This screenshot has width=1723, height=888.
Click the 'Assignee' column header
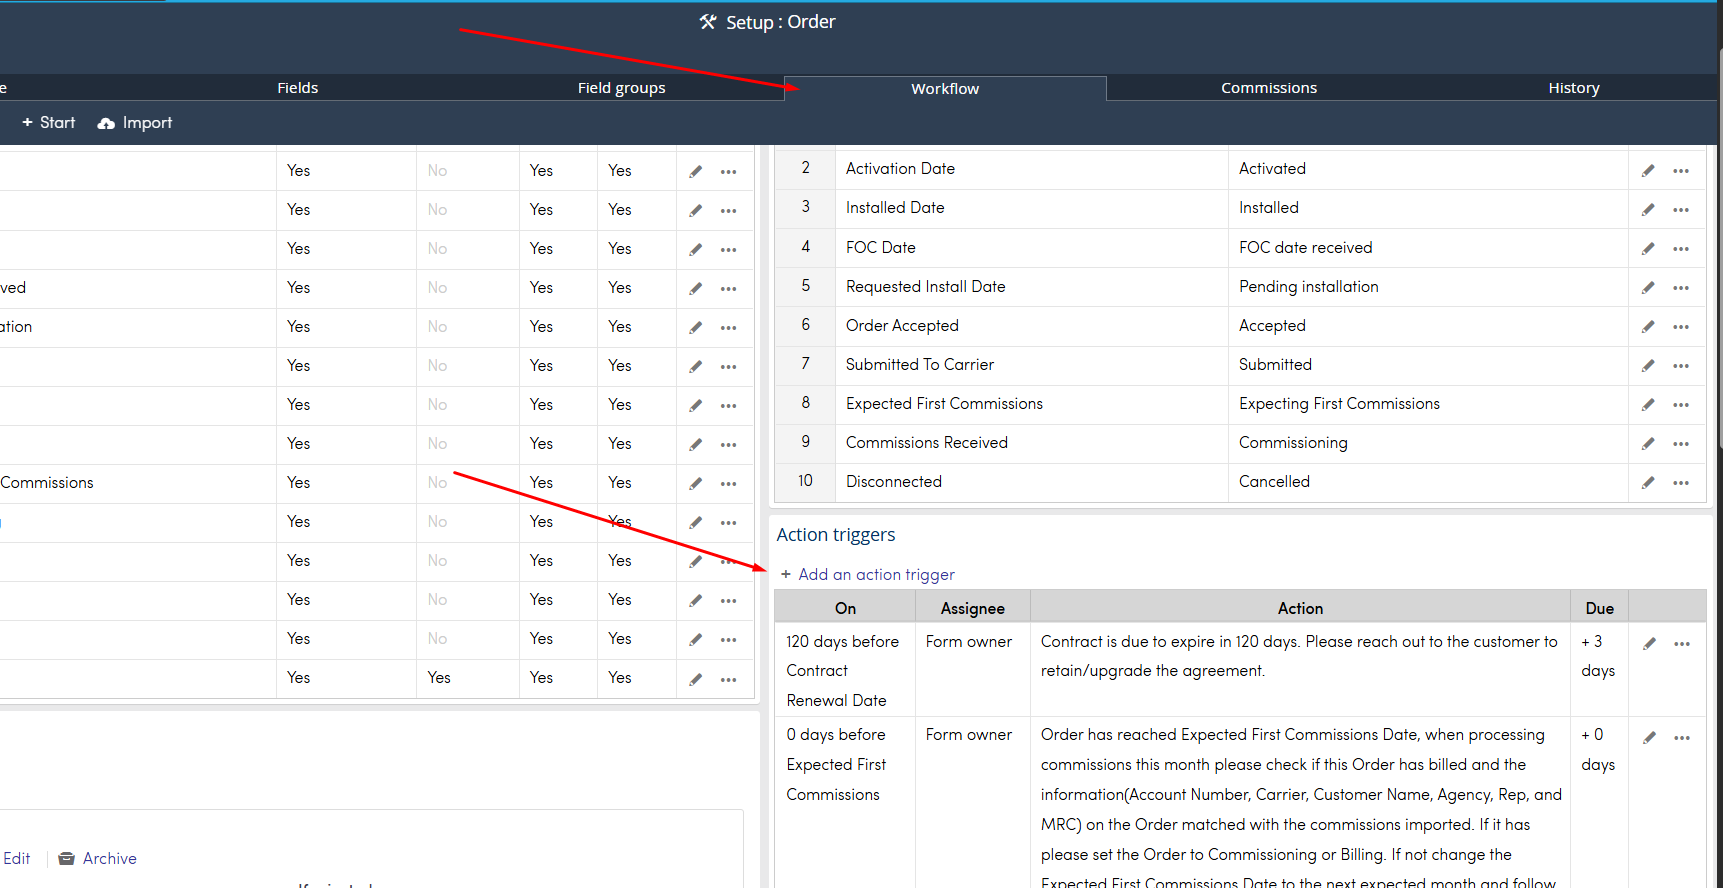972,608
